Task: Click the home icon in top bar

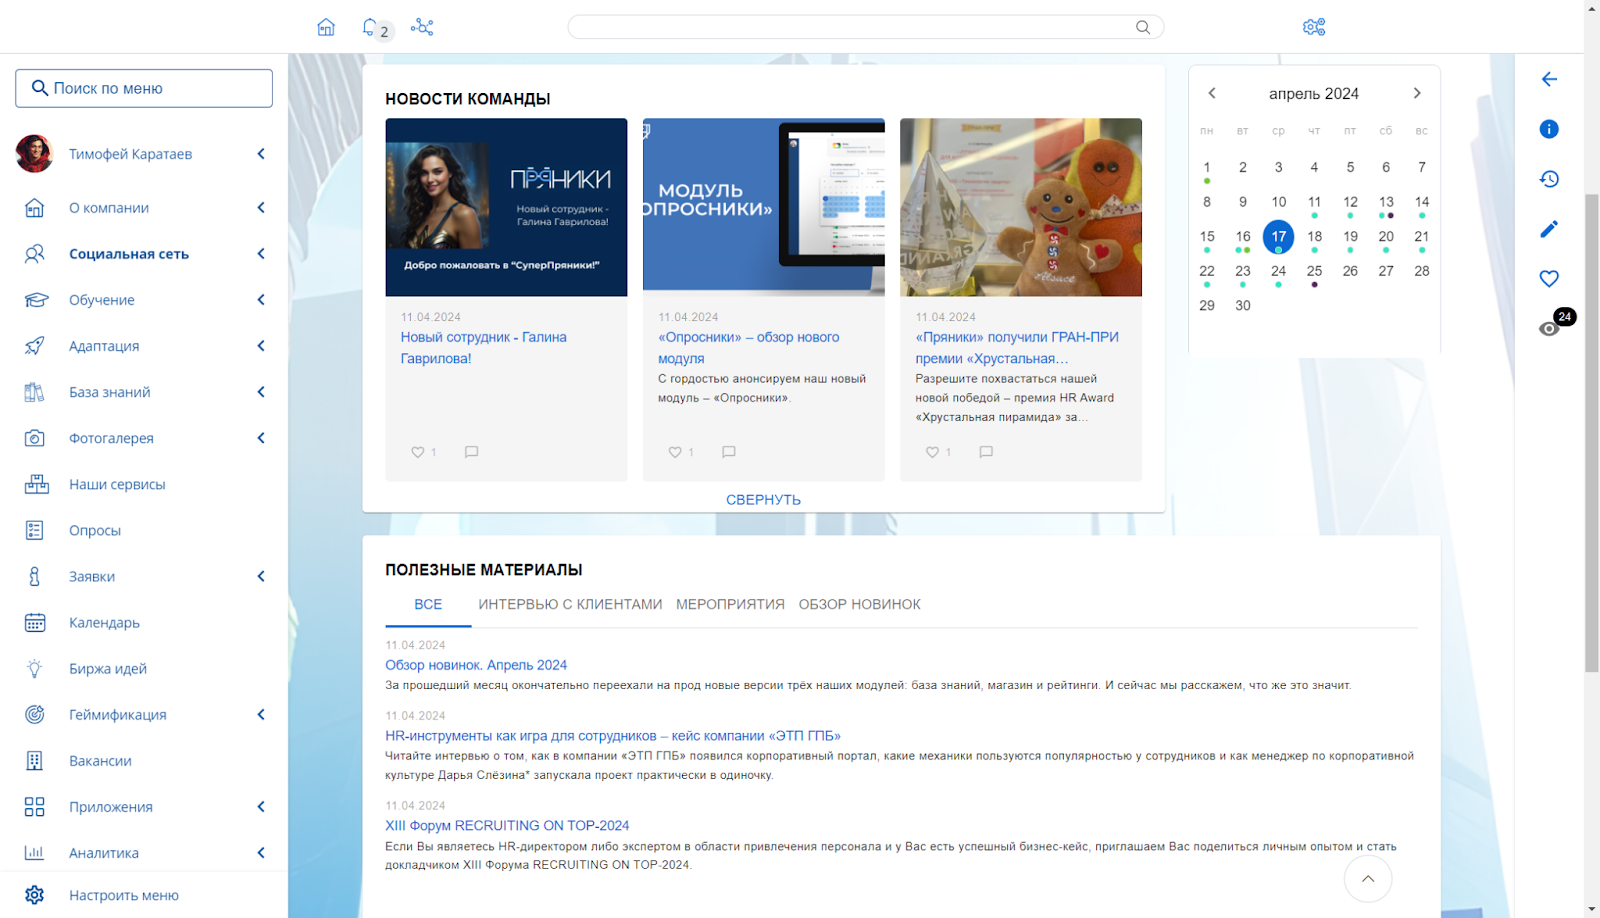Action: tap(326, 27)
